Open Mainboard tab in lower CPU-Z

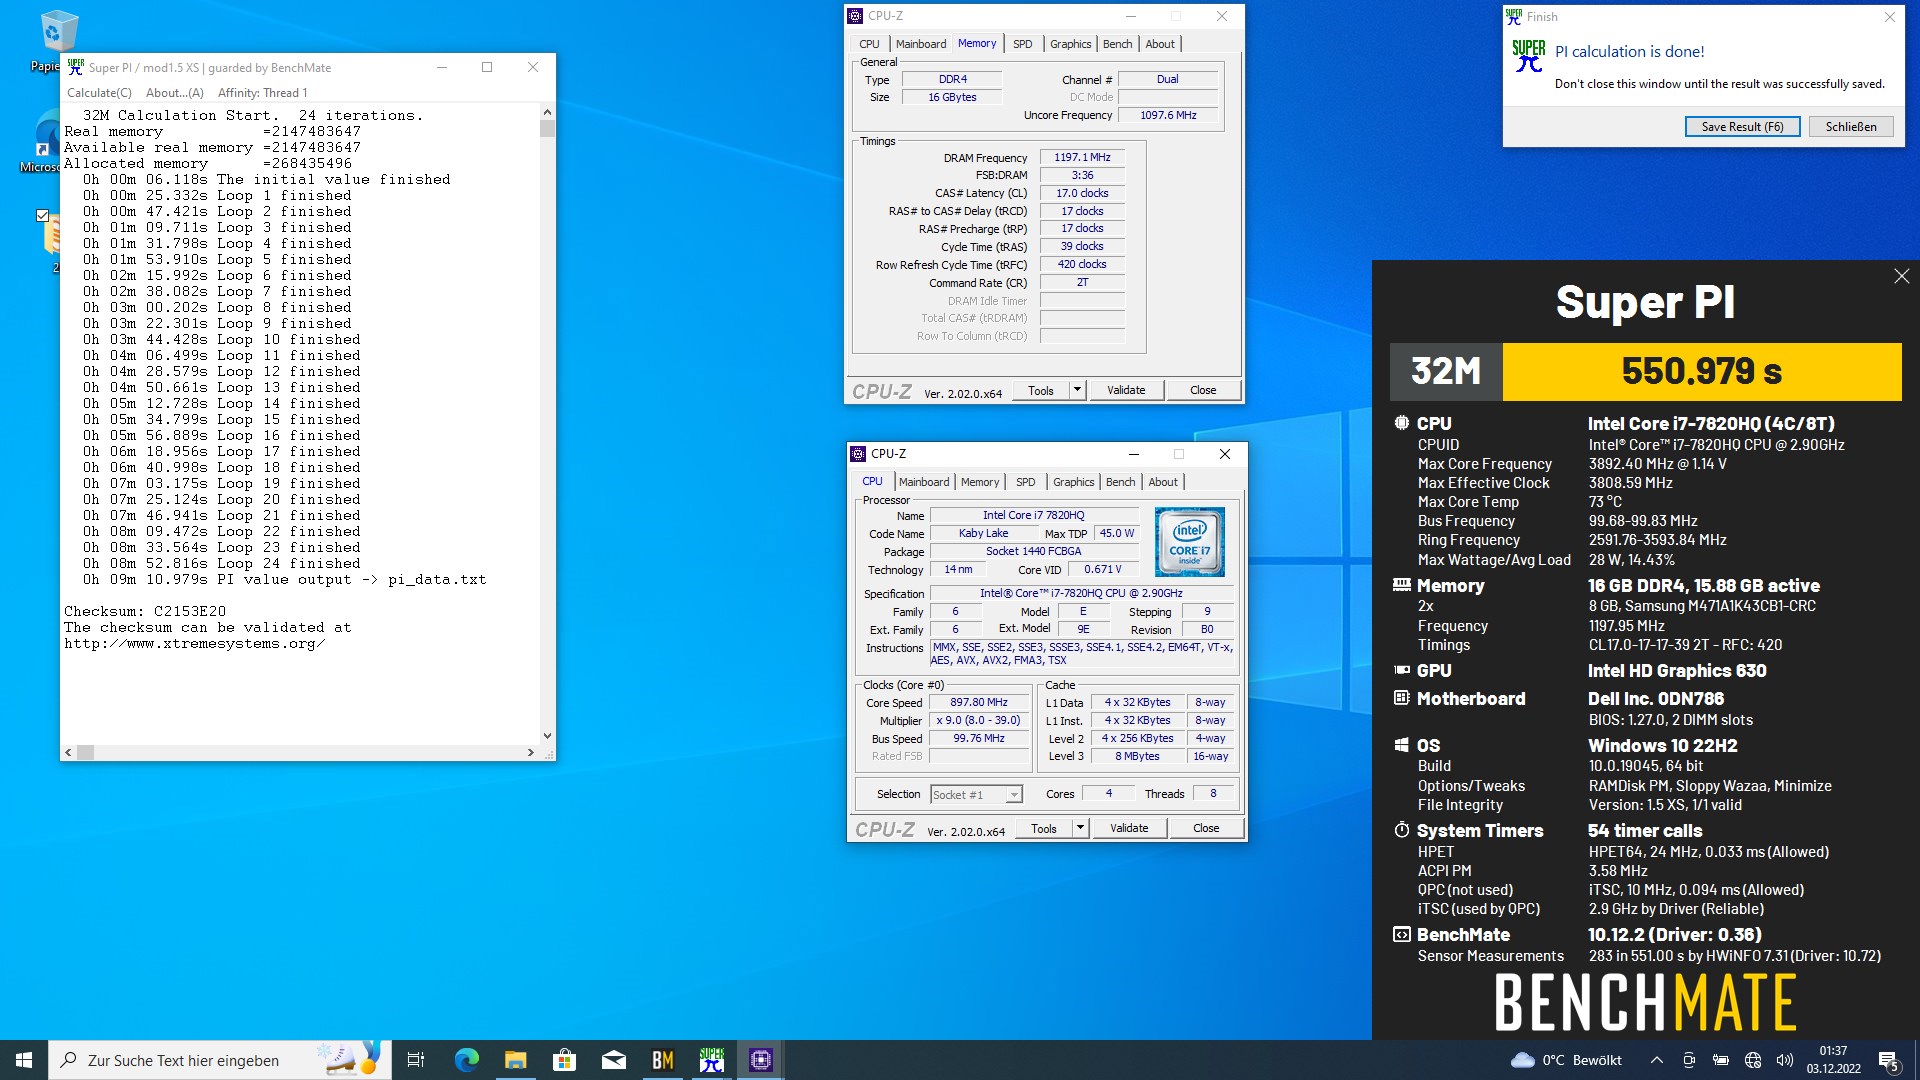(923, 482)
